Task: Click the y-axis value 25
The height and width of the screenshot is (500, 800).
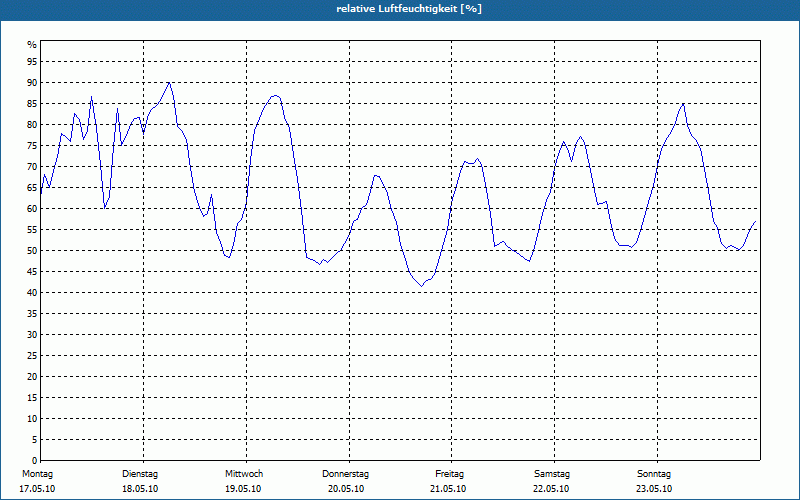Action: [x=32, y=356]
